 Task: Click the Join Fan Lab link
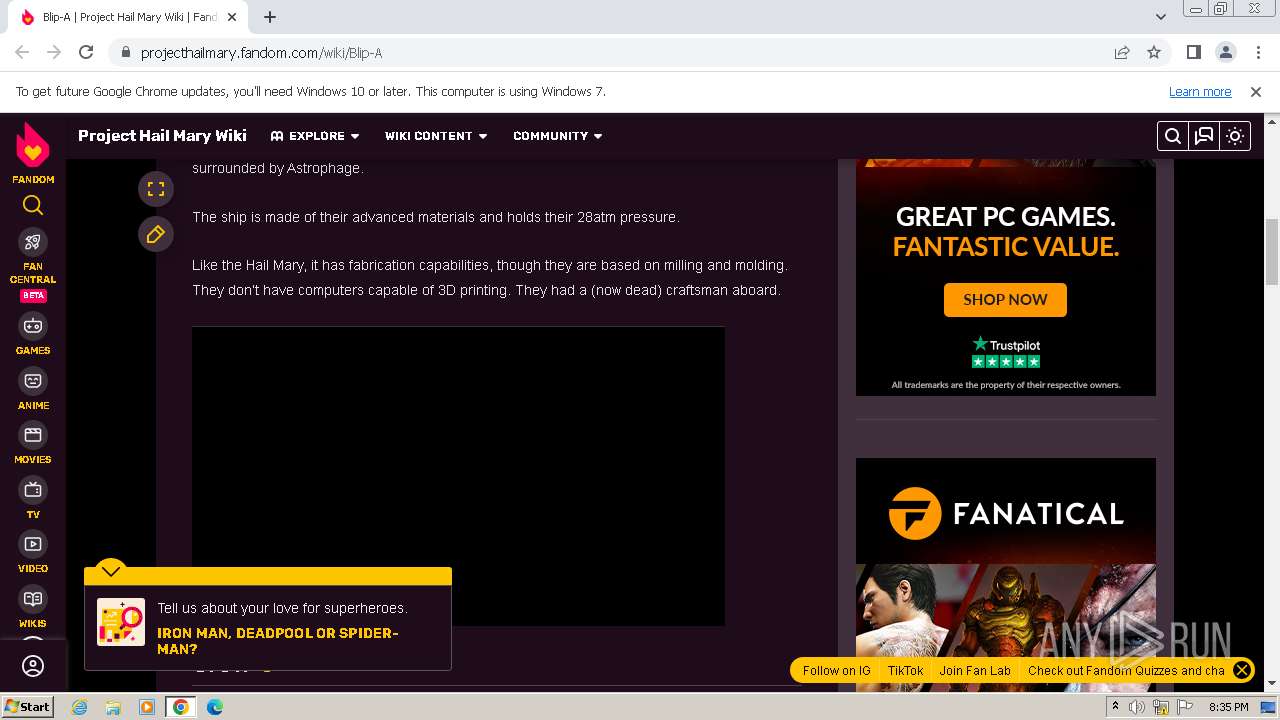point(975,671)
